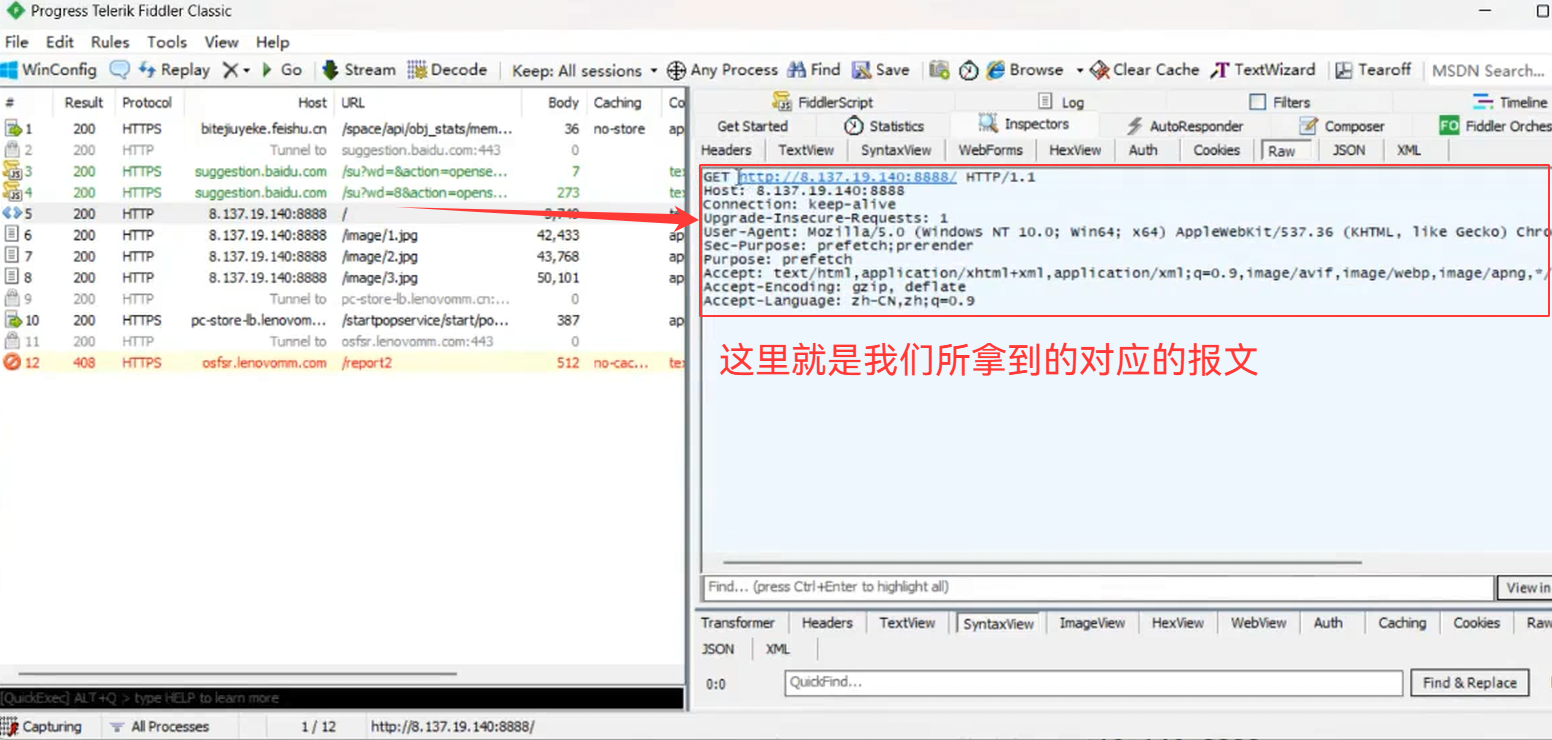This screenshot has width=1552, height=740.
Task: Select request TextView inspector tab
Action: [806, 150]
